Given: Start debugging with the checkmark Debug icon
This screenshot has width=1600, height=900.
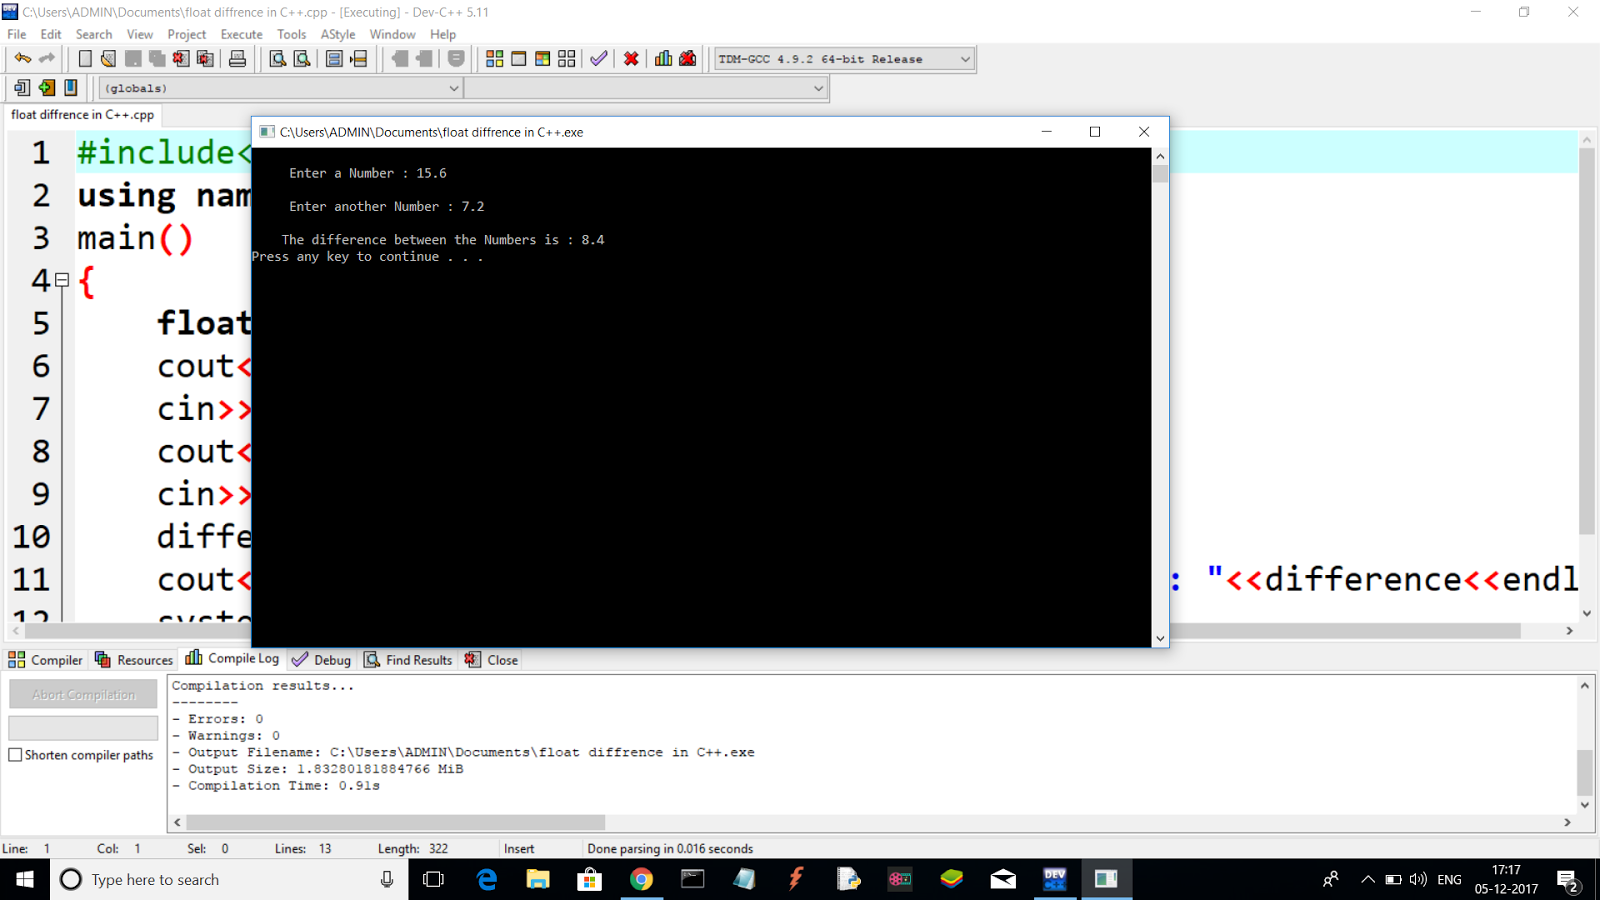Looking at the screenshot, I should [598, 58].
